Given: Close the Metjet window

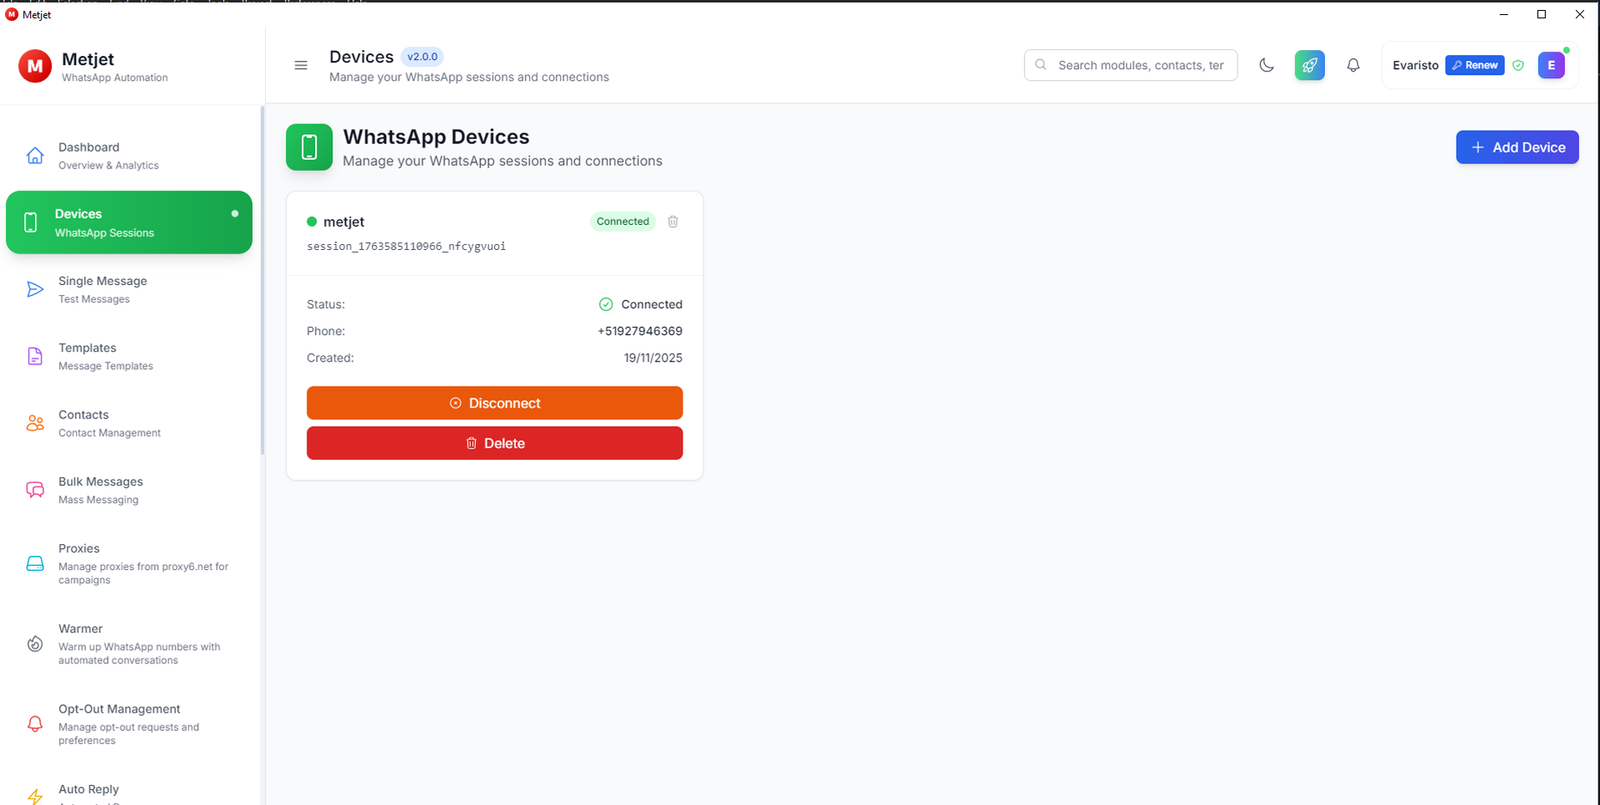Looking at the screenshot, I should point(1580,14).
